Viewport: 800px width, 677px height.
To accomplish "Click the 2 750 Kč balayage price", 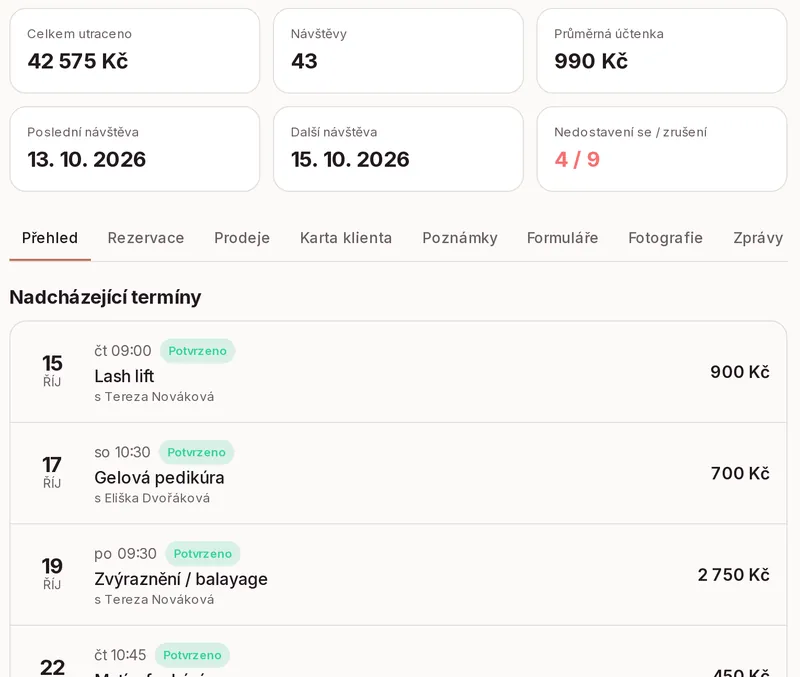I will tap(734, 575).
